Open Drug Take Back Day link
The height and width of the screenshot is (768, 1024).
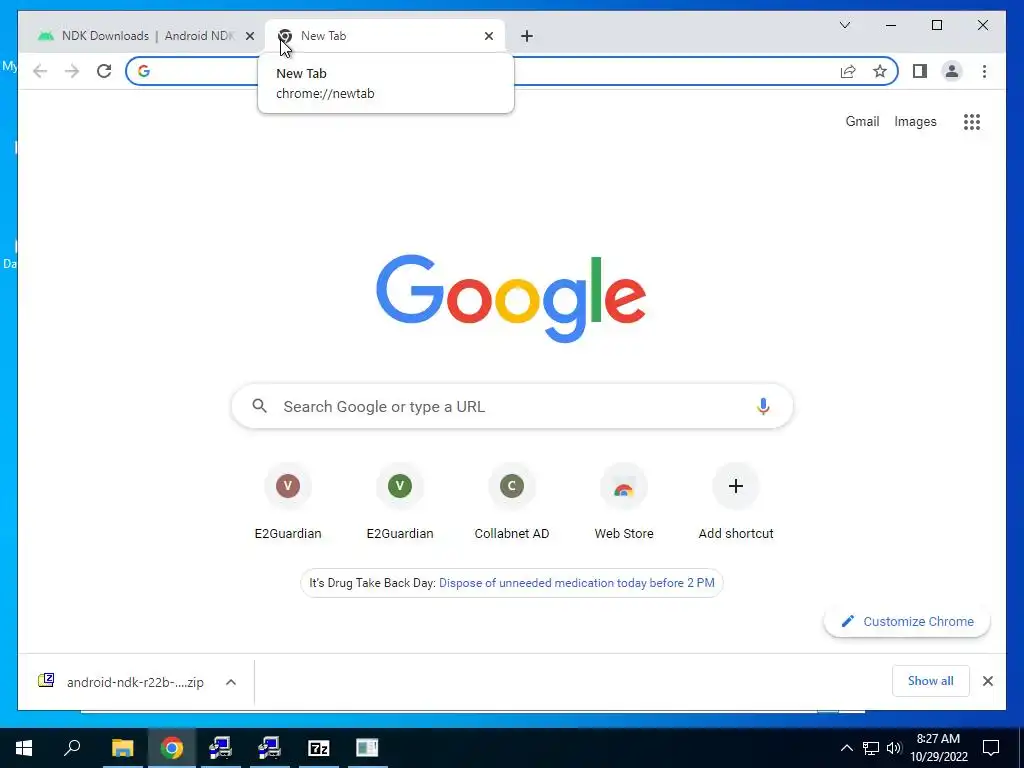click(577, 583)
